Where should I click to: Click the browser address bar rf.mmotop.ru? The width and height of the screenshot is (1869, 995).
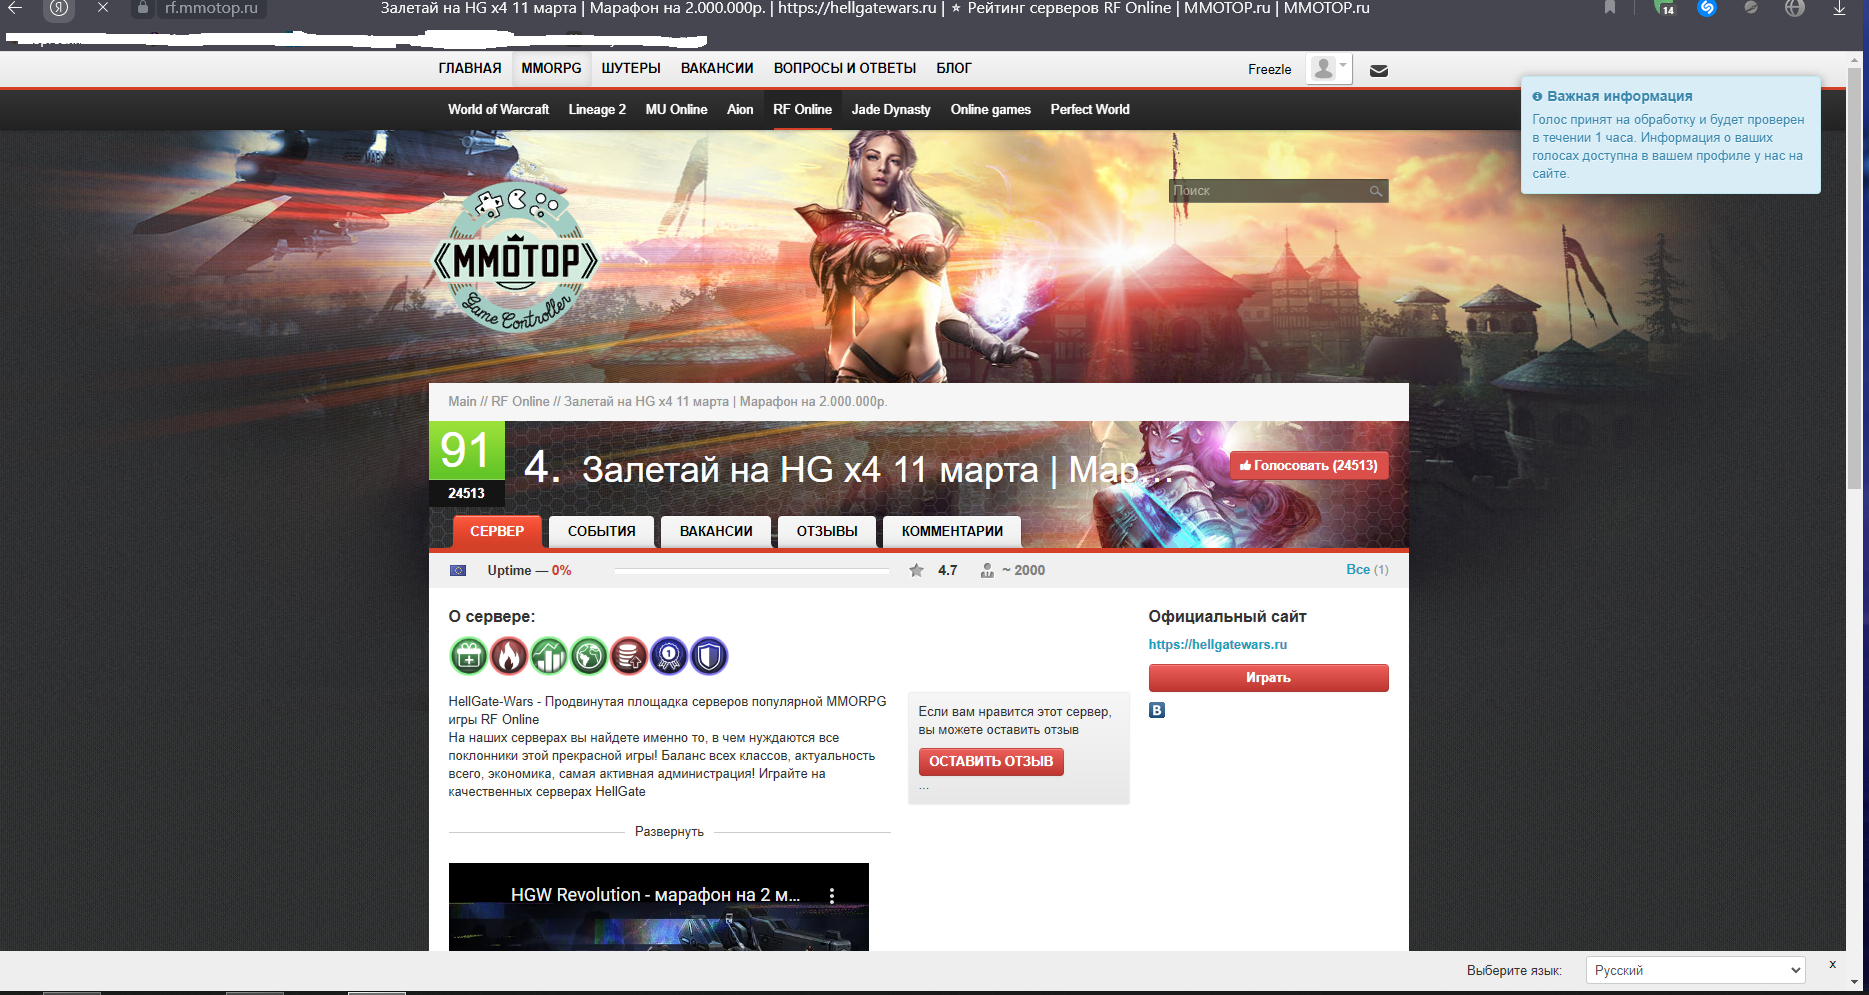coord(211,8)
